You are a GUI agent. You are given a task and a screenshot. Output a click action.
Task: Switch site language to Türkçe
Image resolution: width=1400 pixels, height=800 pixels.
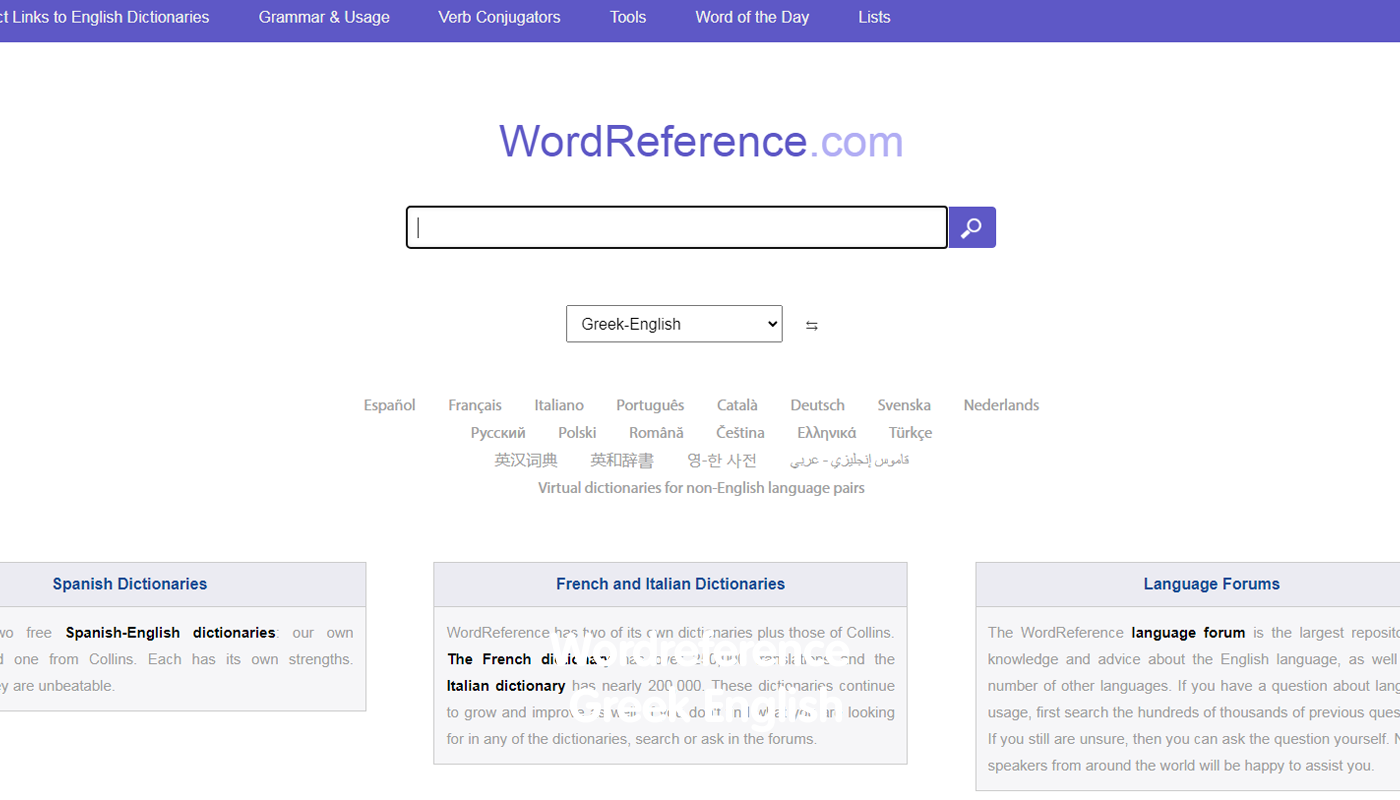coord(910,433)
